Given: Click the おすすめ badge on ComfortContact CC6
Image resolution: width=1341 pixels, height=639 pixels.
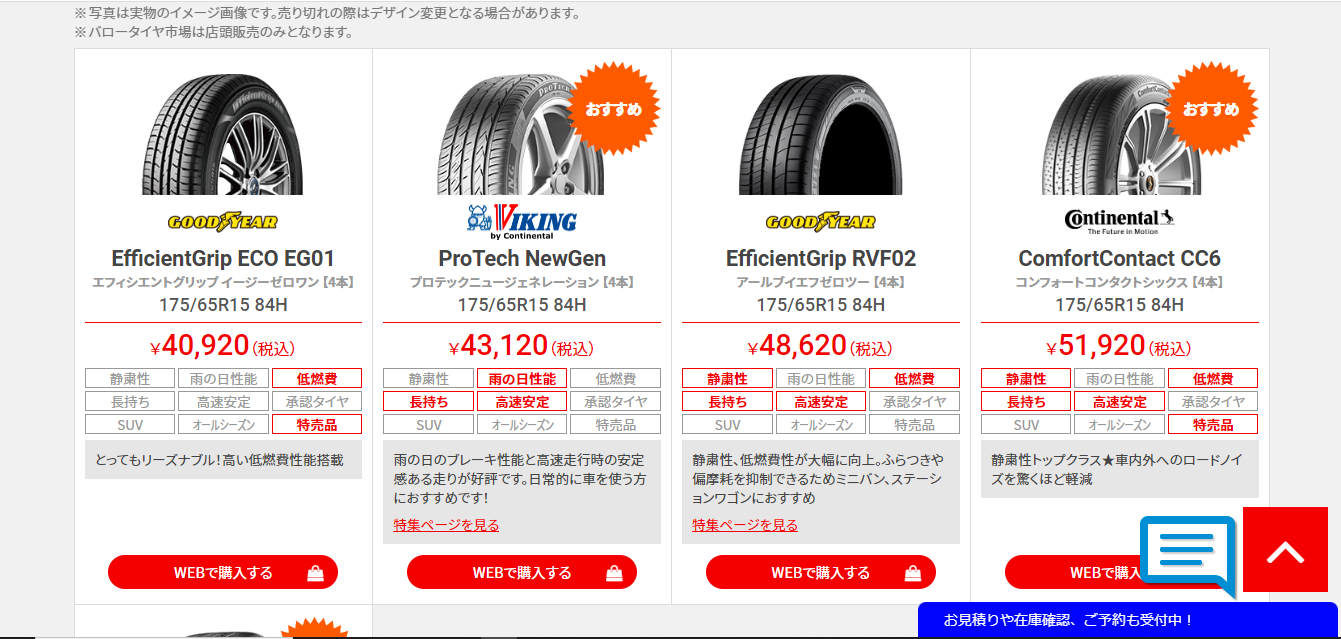Looking at the screenshot, I should 1211,108.
